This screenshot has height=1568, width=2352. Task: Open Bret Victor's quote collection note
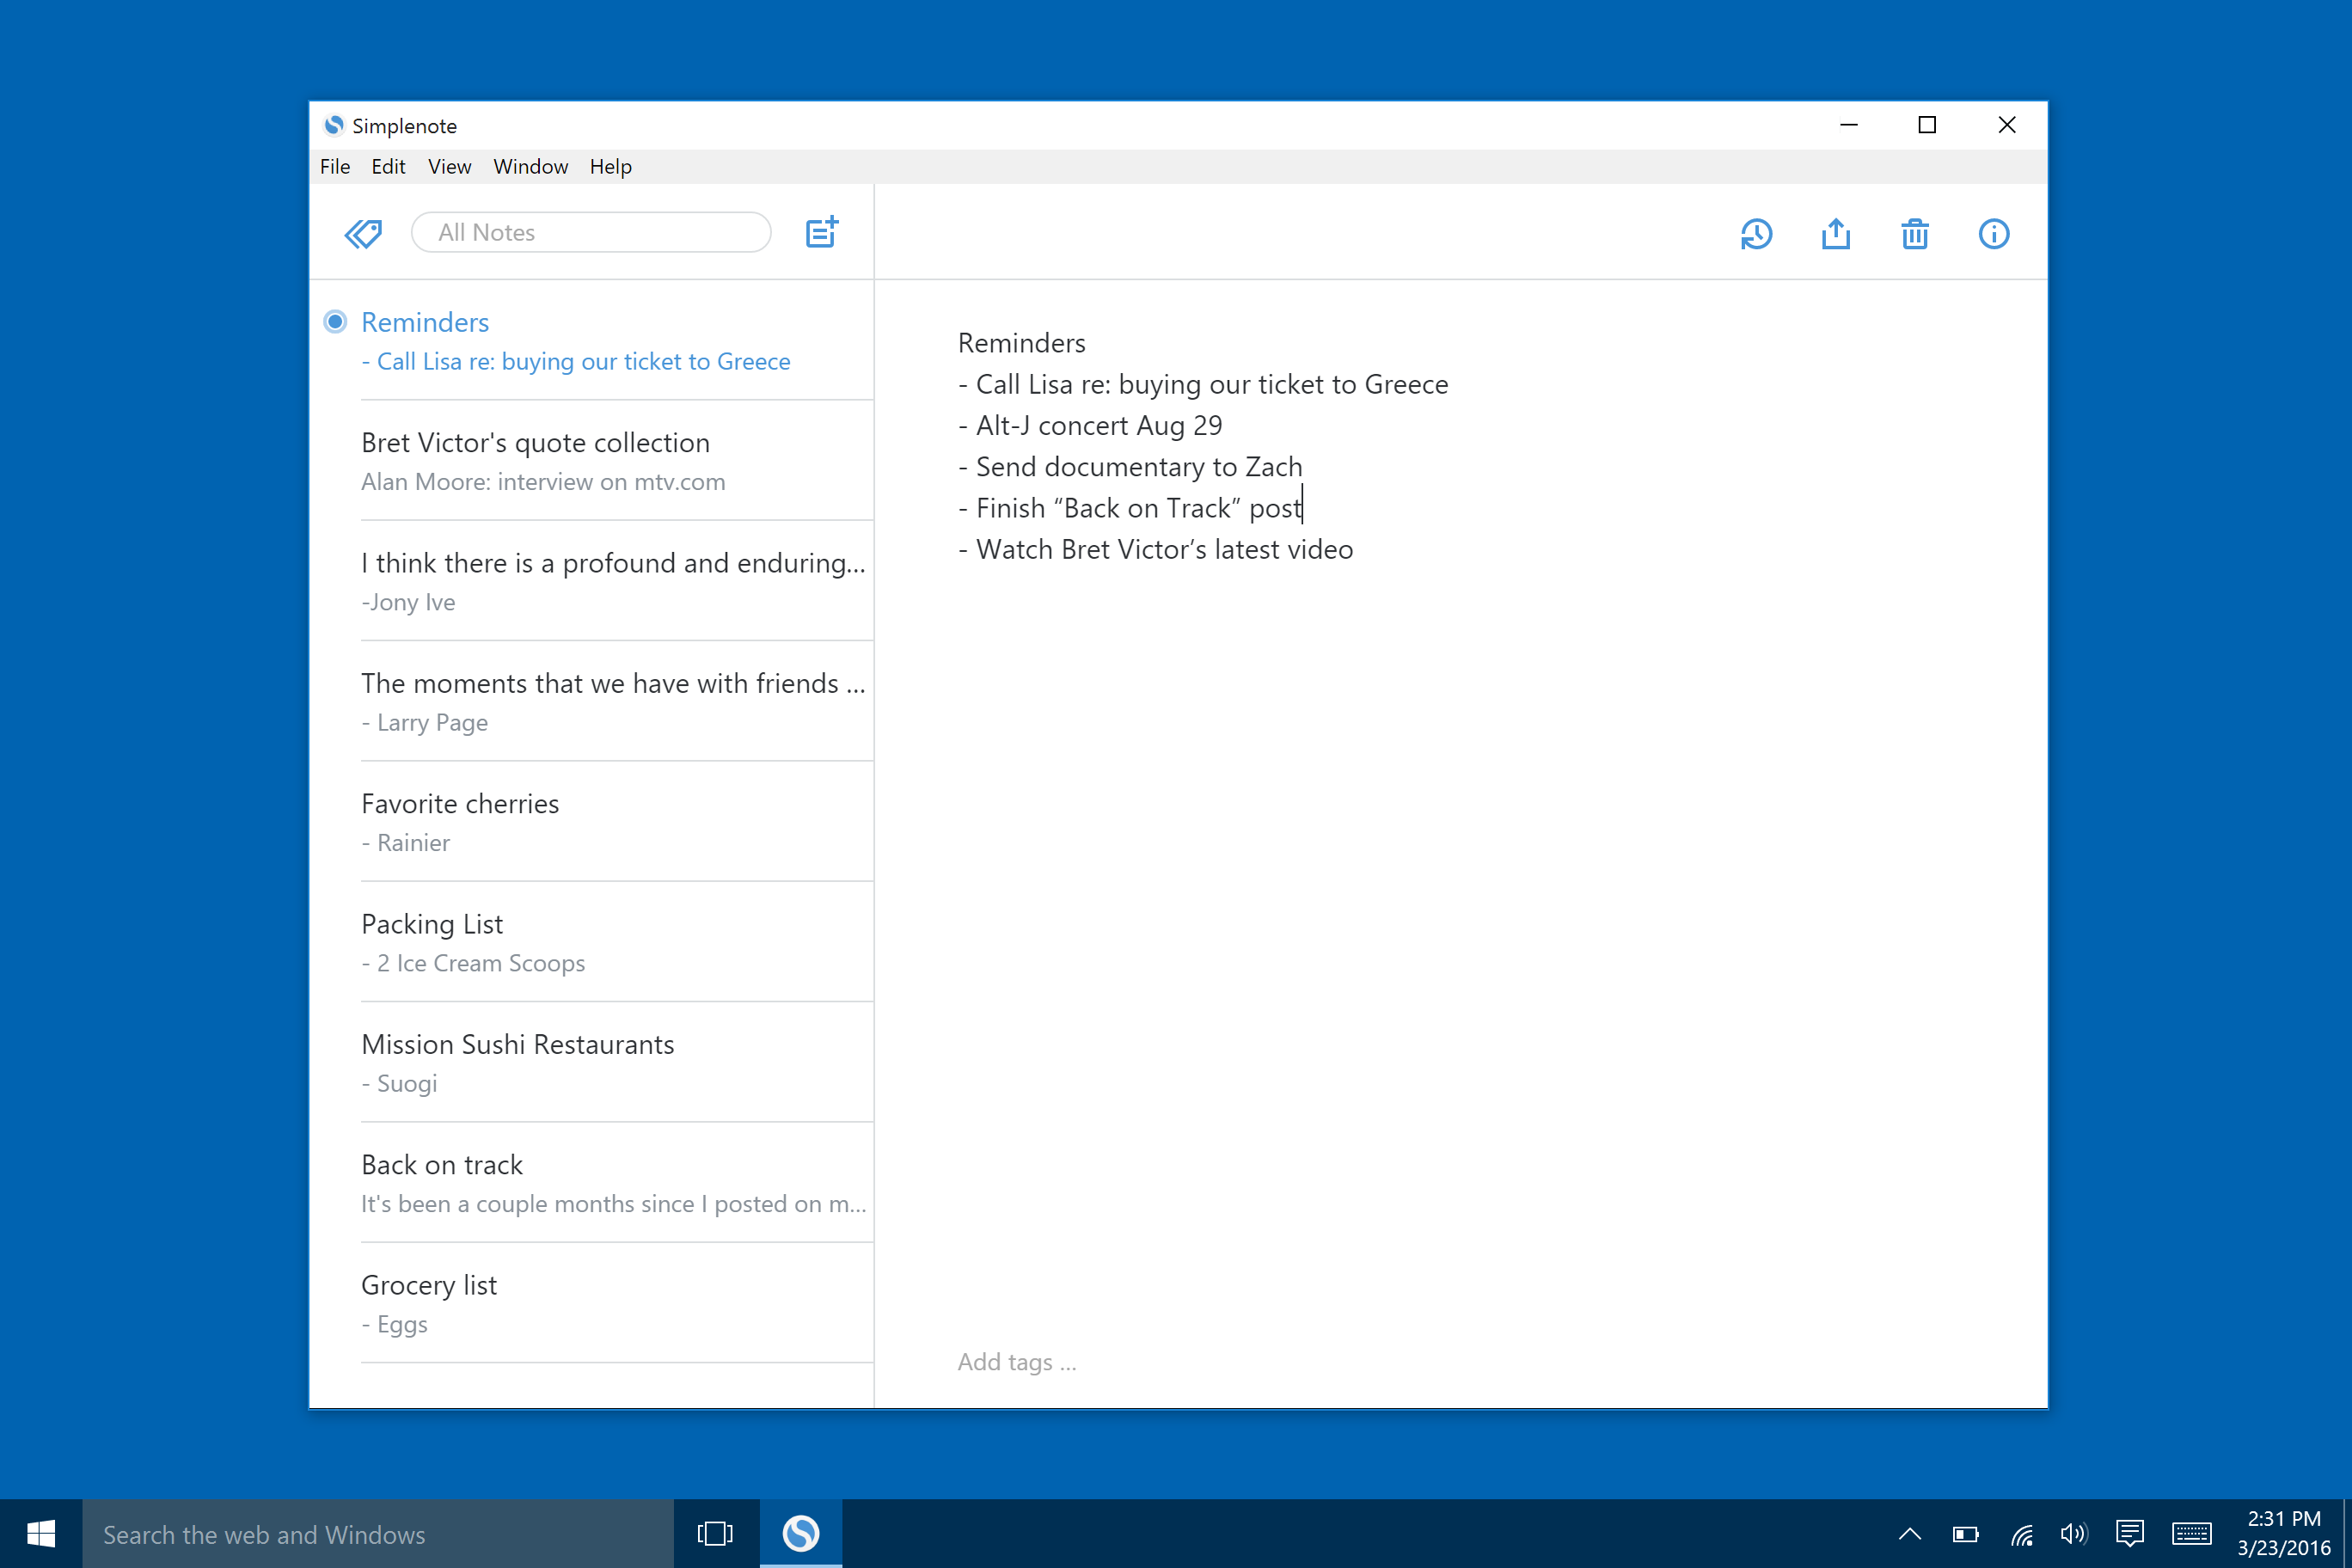pyautogui.click(x=615, y=461)
